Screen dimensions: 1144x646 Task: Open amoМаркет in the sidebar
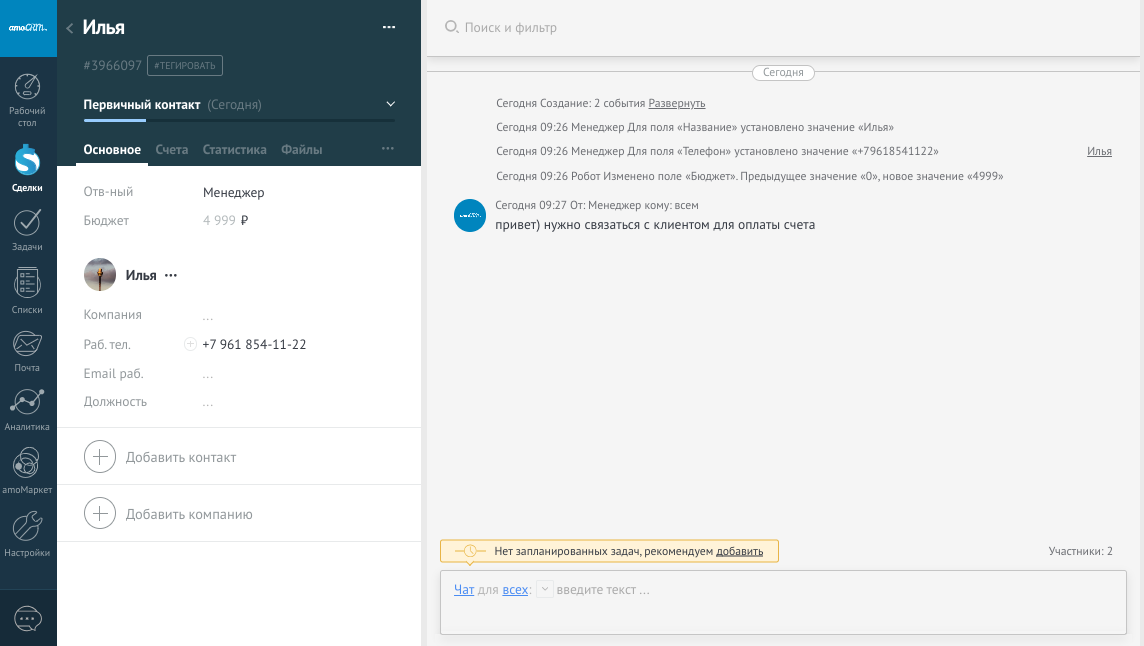point(28,465)
